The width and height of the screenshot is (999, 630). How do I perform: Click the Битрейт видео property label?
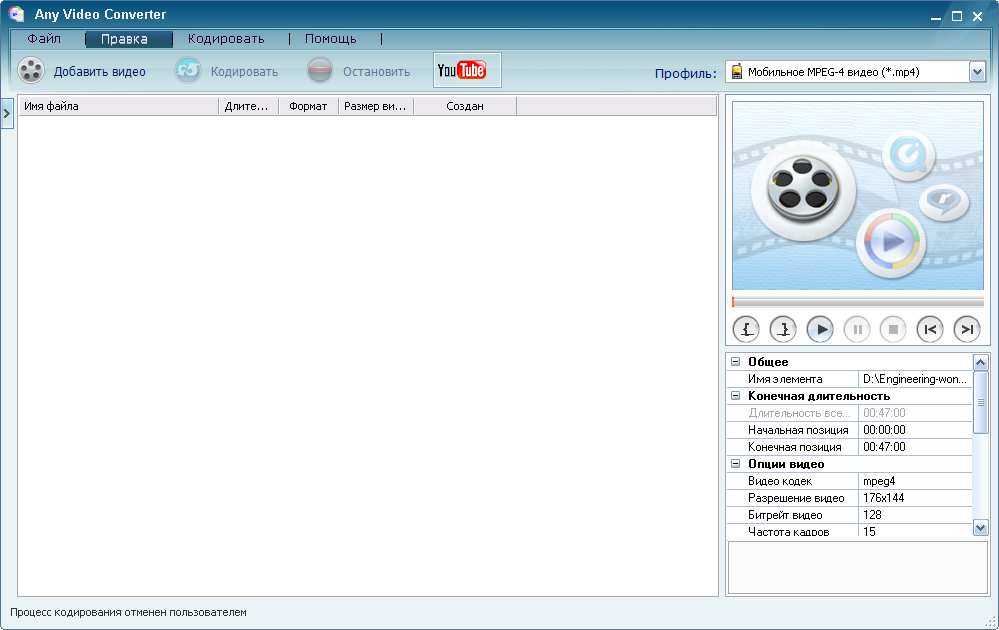point(785,515)
